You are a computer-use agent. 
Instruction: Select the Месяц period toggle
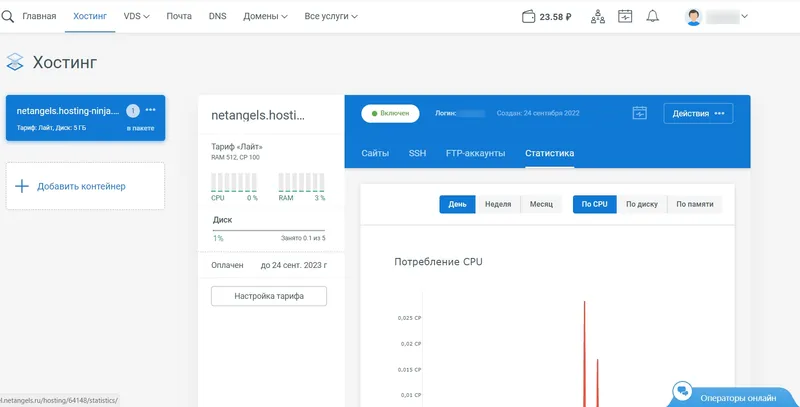[541, 204]
